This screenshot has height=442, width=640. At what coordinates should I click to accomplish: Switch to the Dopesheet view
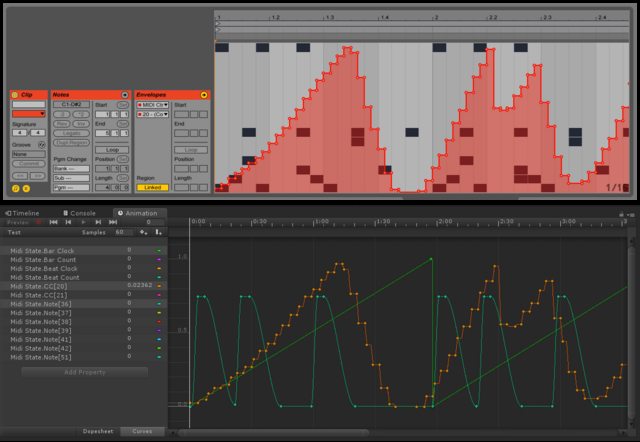[98, 431]
